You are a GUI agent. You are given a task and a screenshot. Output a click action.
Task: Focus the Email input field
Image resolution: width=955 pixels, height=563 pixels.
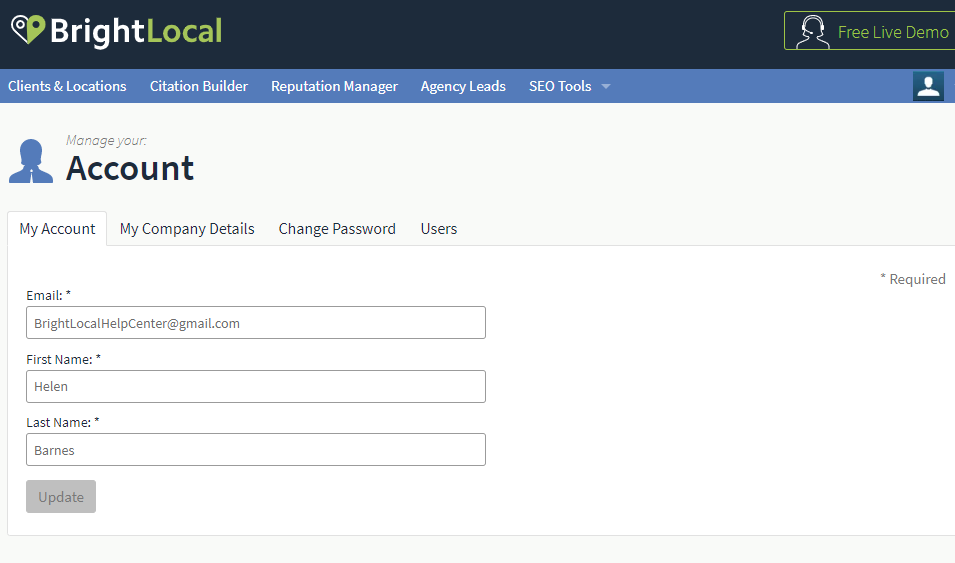[256, 322]
